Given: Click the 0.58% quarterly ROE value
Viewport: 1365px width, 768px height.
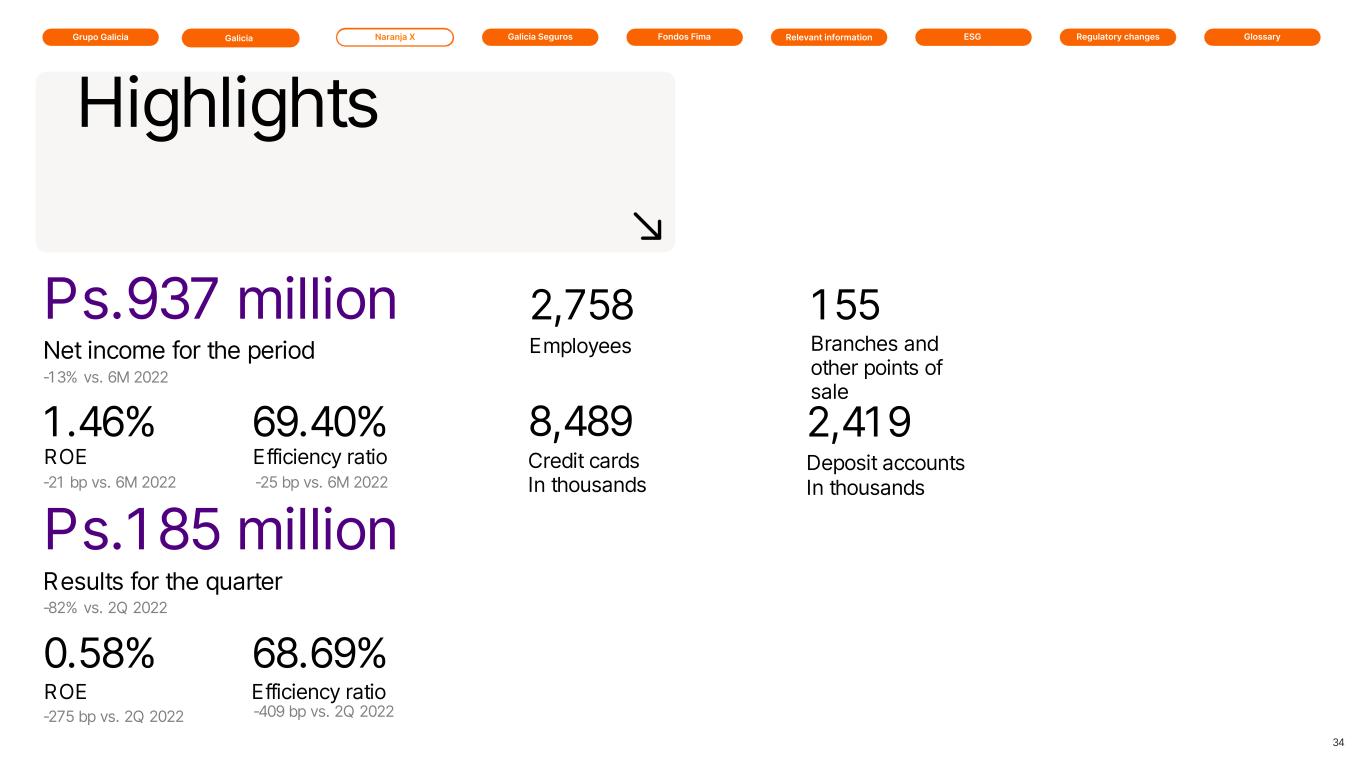Looking at the screenshot, I should click(99, 654).
